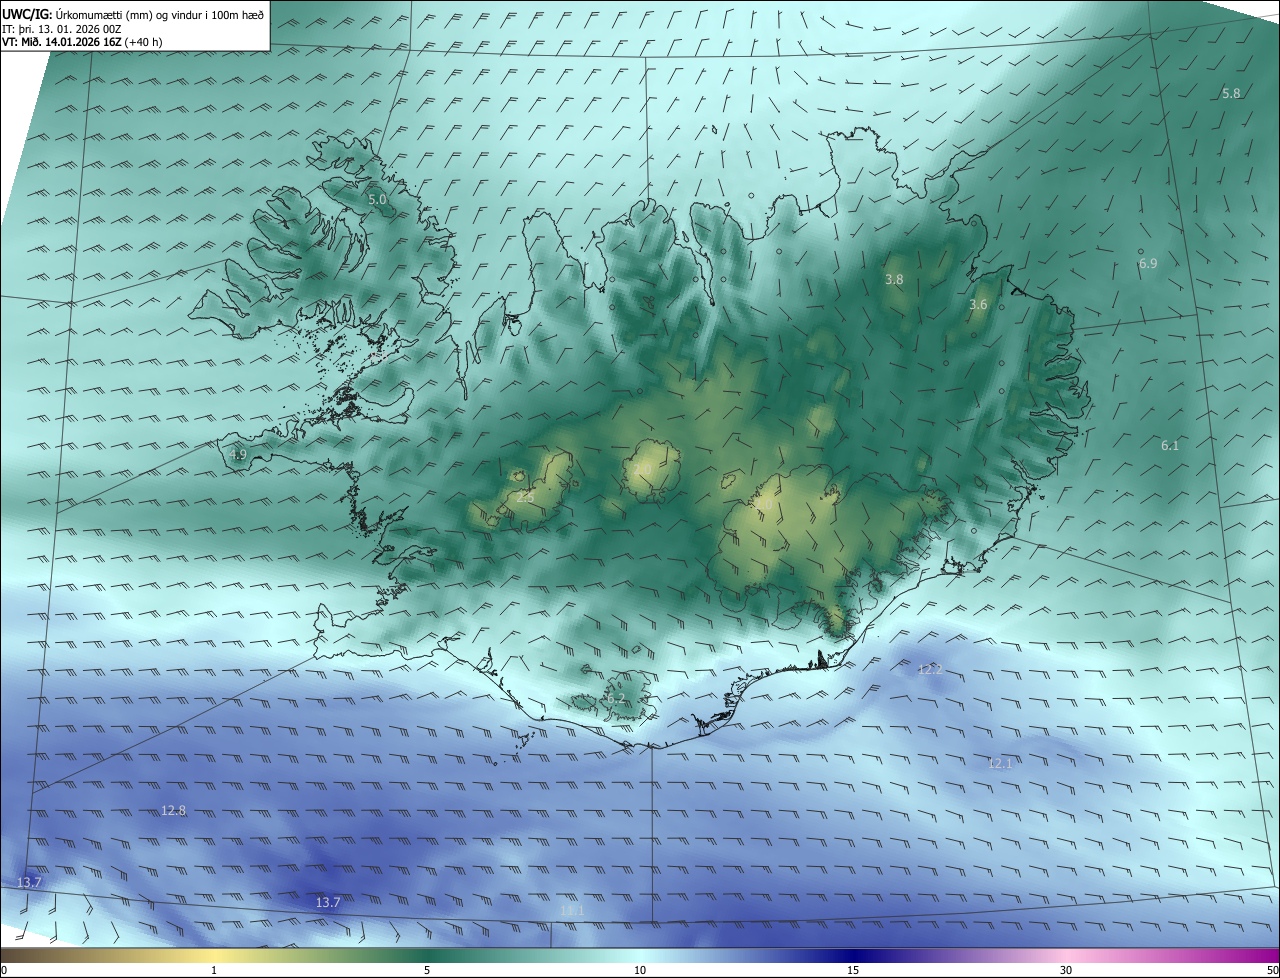
Task: Click the 2.5 value label
Action: 525,496
